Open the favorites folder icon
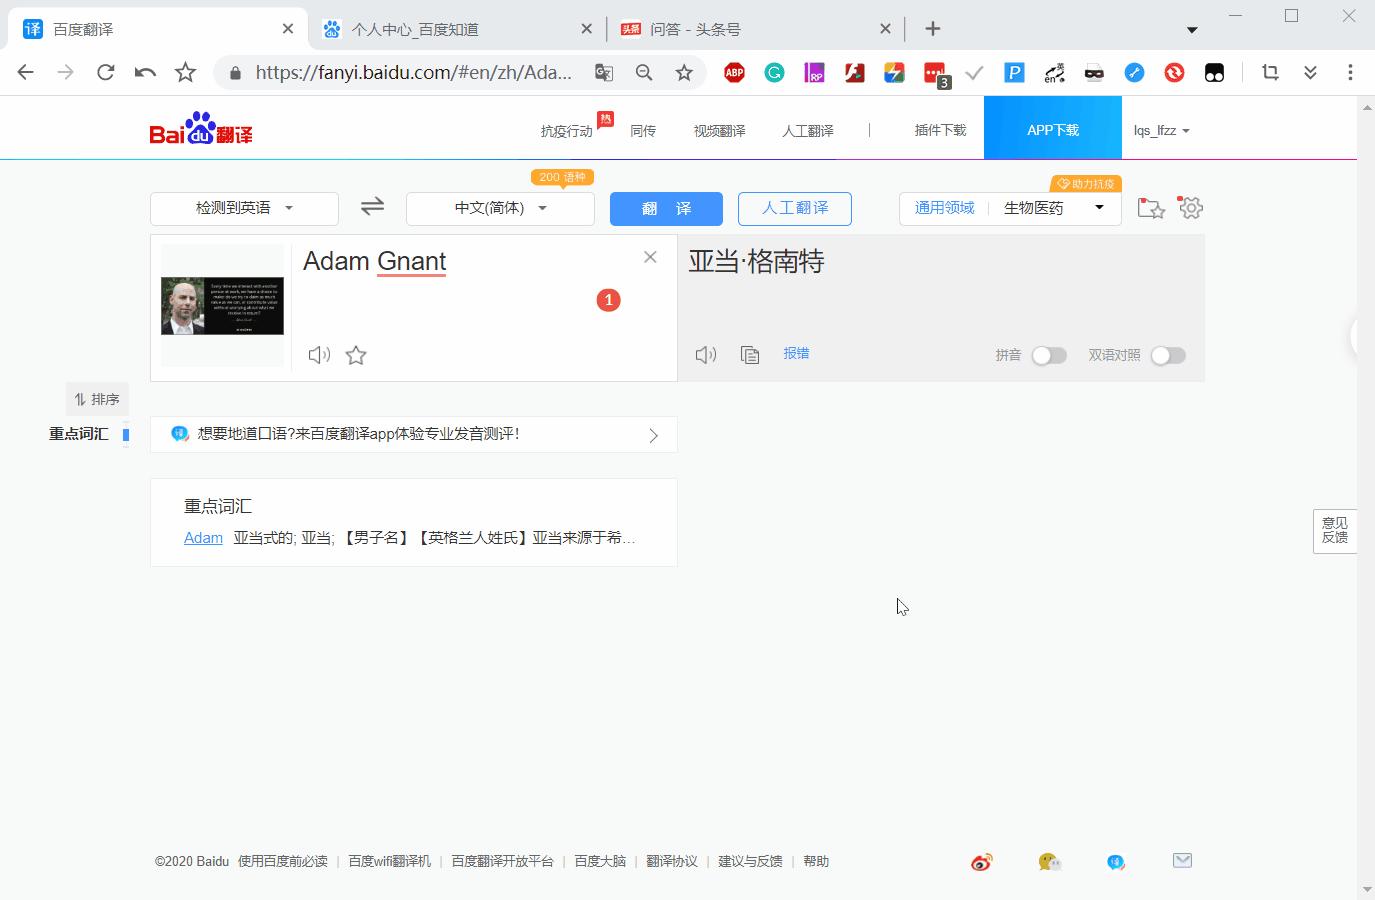This screenshot has height=900, width=1375. tap(1151, 207)
